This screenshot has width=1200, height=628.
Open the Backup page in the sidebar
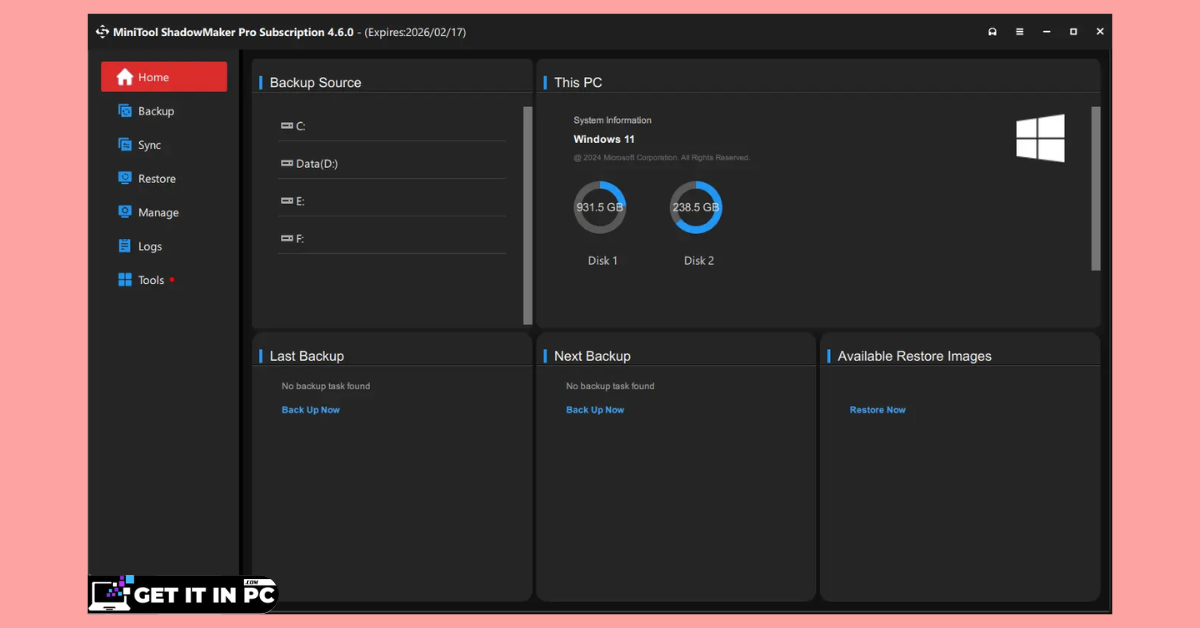[x=164, y=111]
